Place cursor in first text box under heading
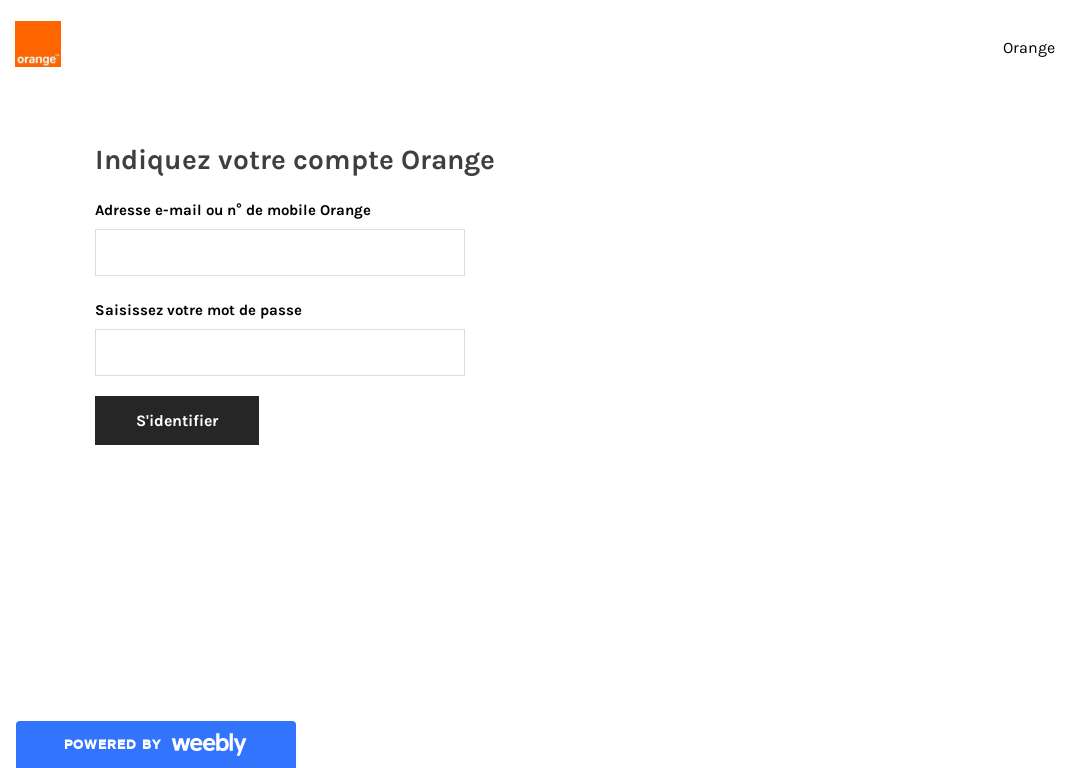Viewport: 1080px width, 768px height. [280, 253]
